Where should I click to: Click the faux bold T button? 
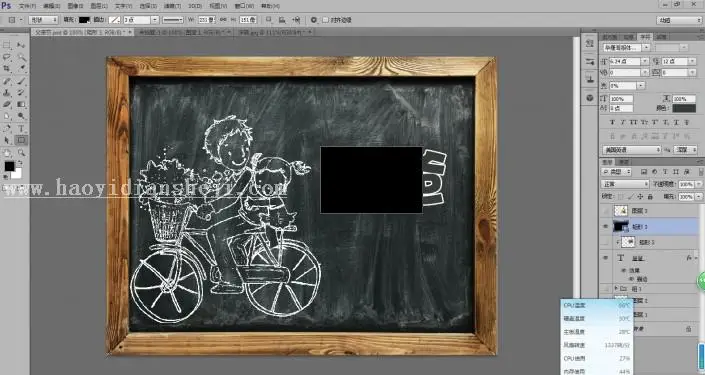612,122
